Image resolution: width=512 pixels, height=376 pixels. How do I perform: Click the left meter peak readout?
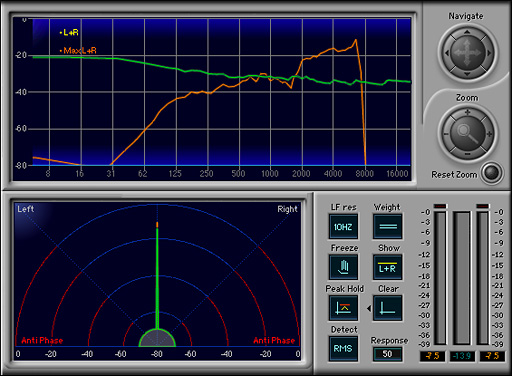432,356
